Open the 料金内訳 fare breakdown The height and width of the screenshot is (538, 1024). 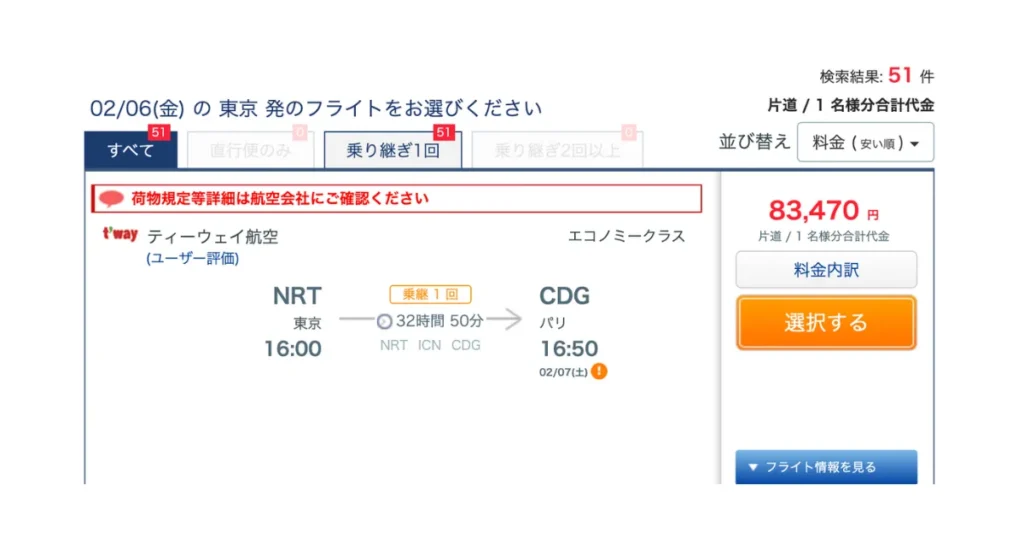826,270
